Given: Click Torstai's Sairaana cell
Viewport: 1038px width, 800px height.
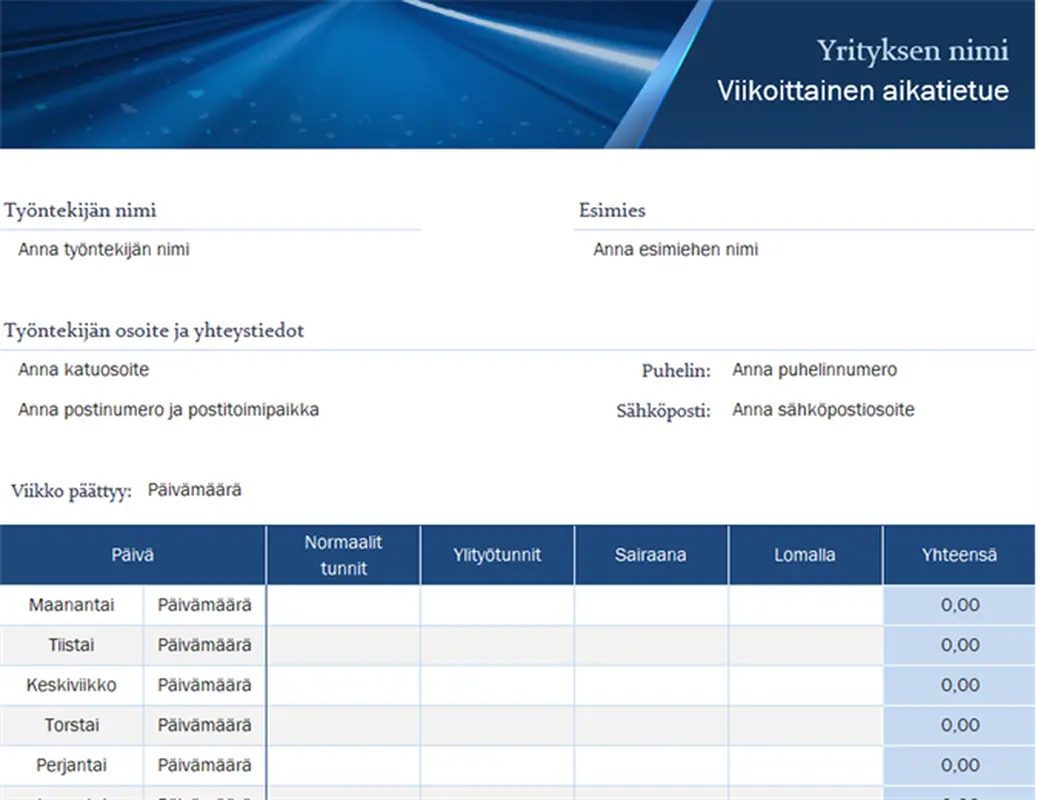Looking at the screenshot, I should (651, 725).
